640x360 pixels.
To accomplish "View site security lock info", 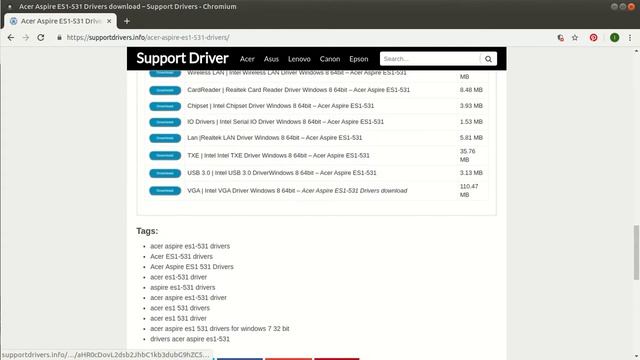I will (59, 38).
